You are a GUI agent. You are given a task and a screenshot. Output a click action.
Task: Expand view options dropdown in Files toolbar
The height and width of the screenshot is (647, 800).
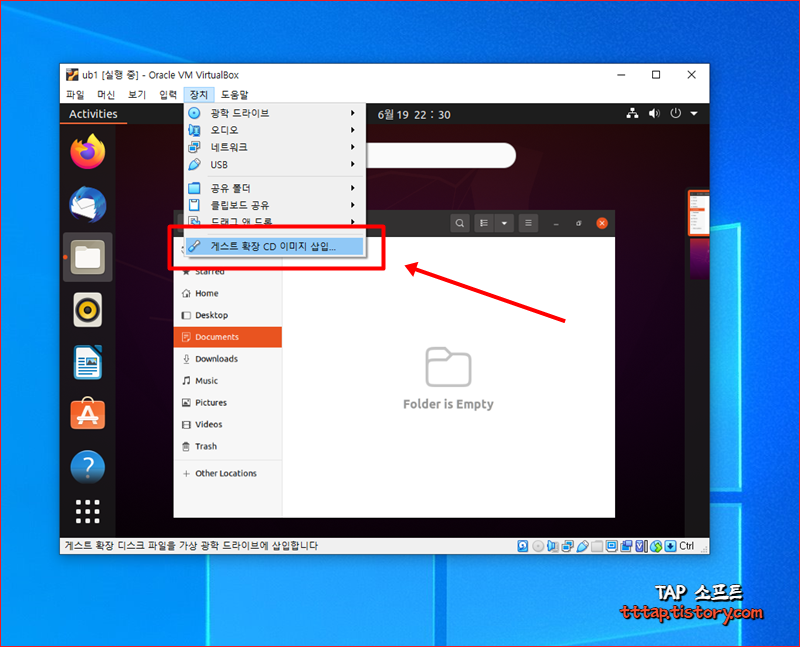click(x=504, y=223)
